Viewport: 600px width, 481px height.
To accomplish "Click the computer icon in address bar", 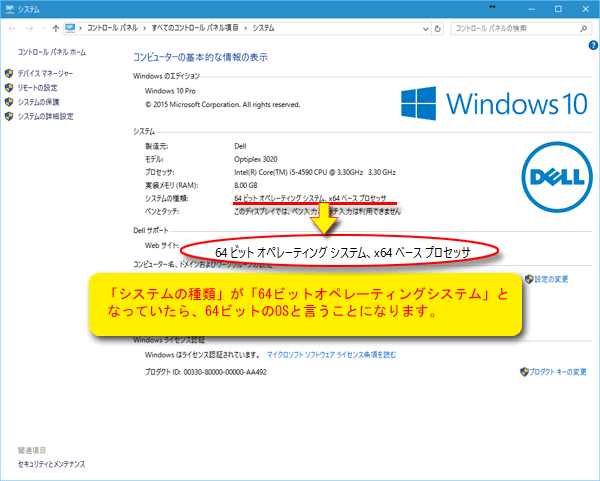I will pos(70,28).
